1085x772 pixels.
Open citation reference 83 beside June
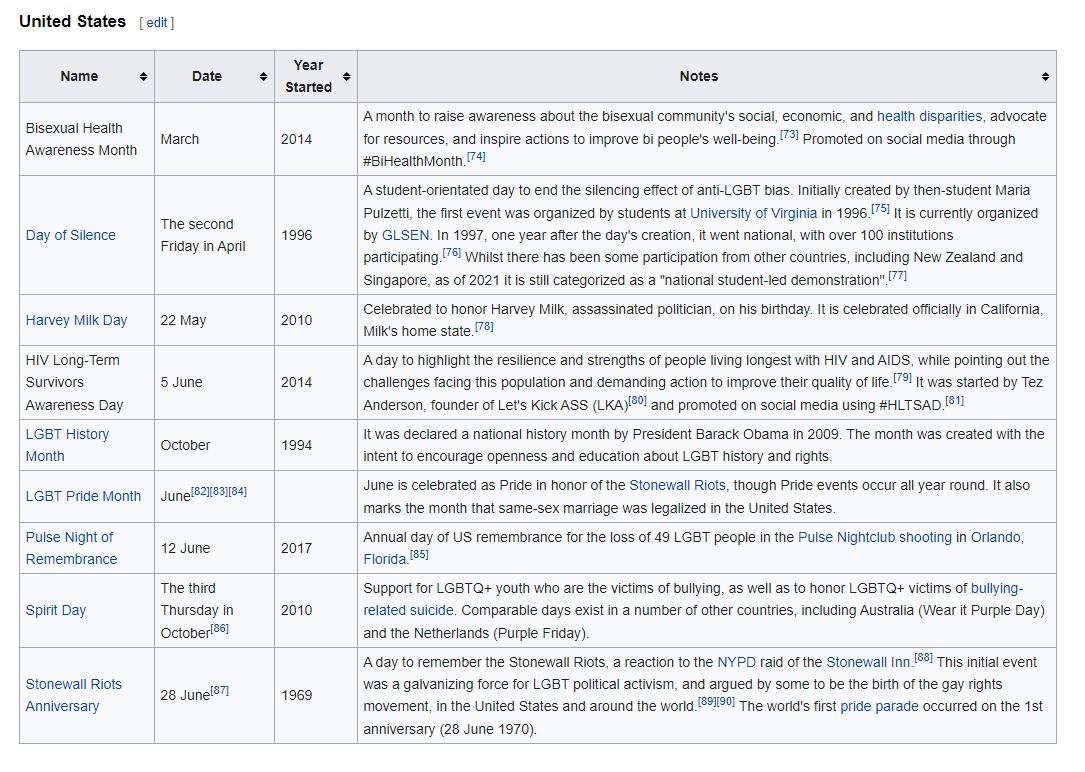click(219, 491)
